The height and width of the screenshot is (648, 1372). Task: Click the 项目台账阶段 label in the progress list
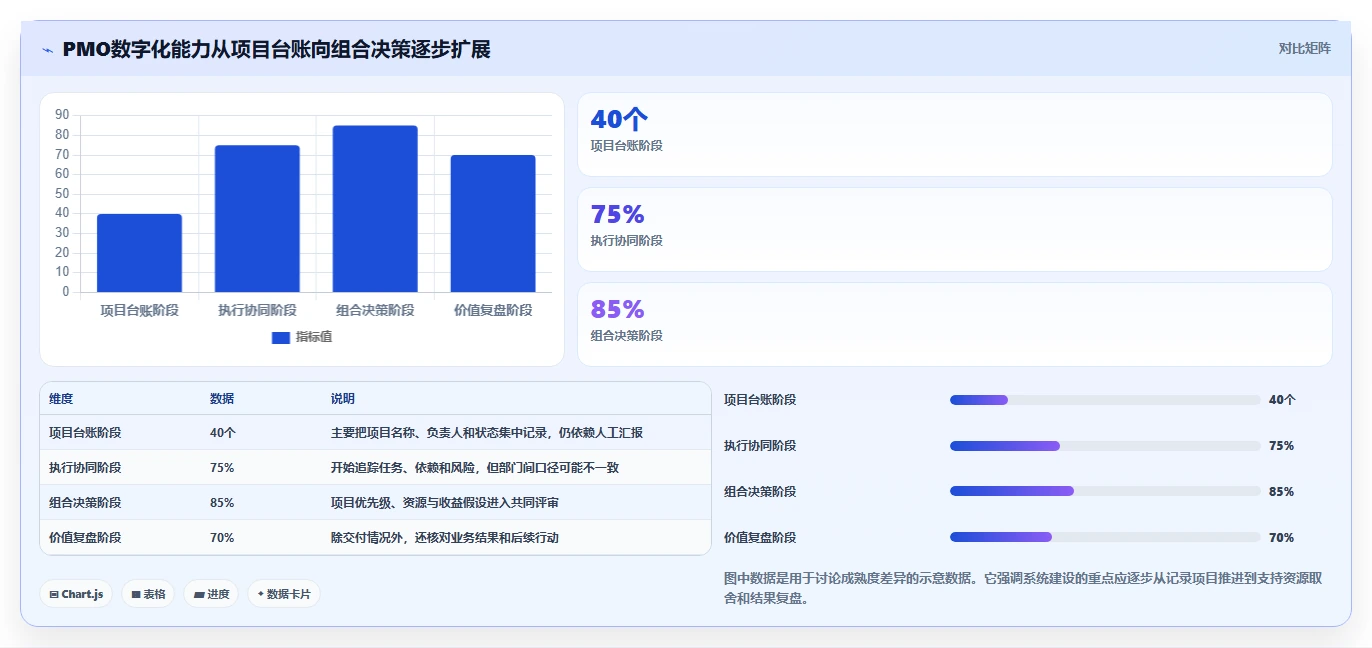760,400
